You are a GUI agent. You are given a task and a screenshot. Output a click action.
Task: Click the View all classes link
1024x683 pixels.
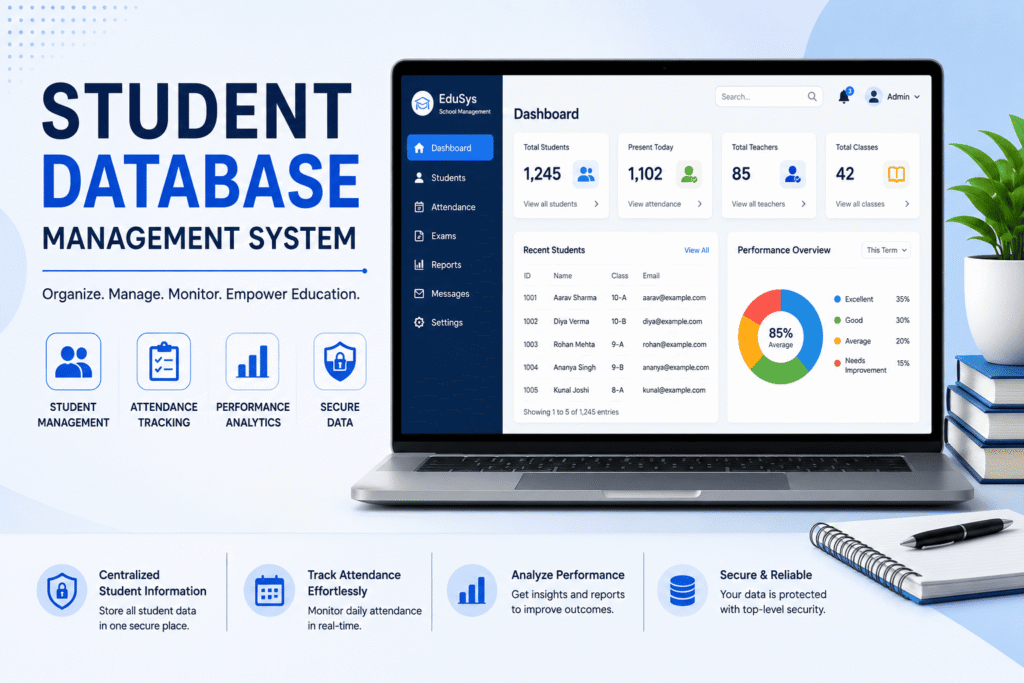click(860, 204)
